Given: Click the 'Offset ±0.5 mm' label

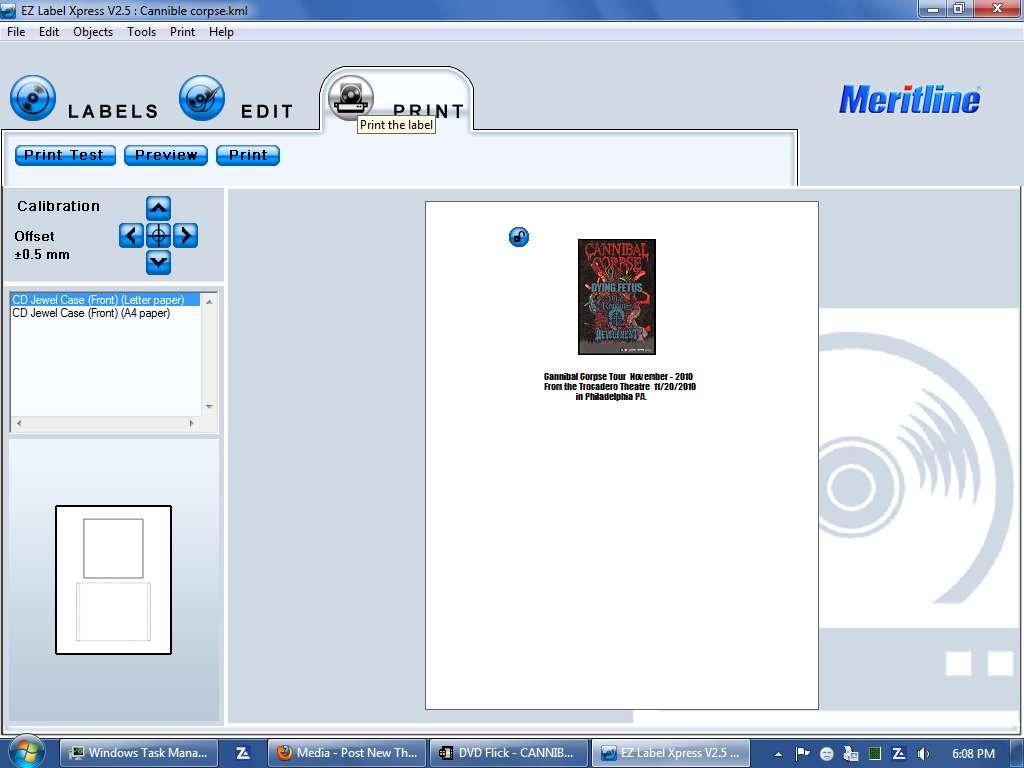Looking at the screenshot, I should point(42,246).
